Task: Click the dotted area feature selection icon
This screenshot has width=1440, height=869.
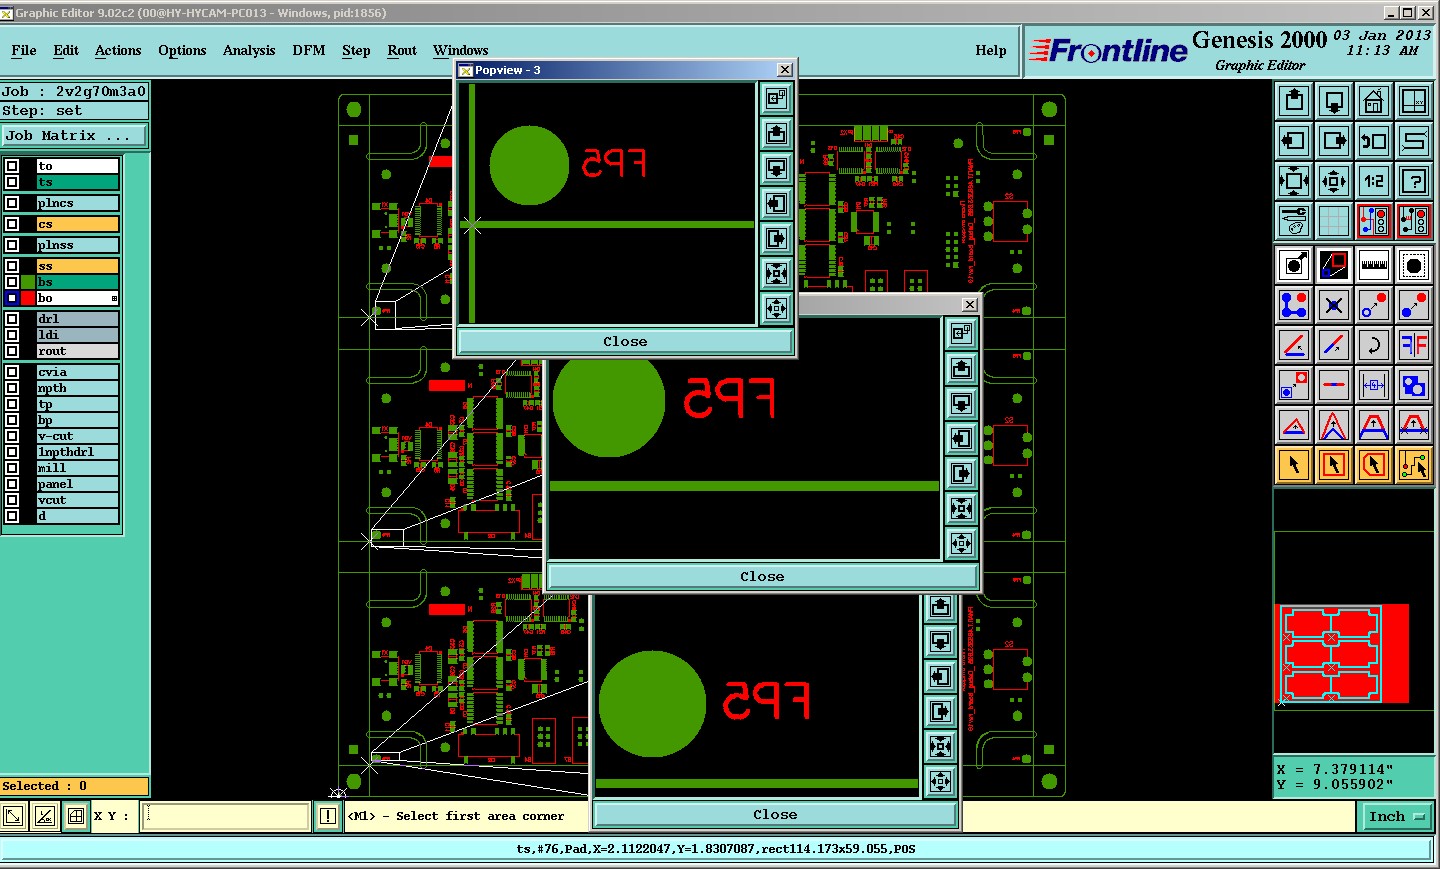Action: coord(1414,265)
